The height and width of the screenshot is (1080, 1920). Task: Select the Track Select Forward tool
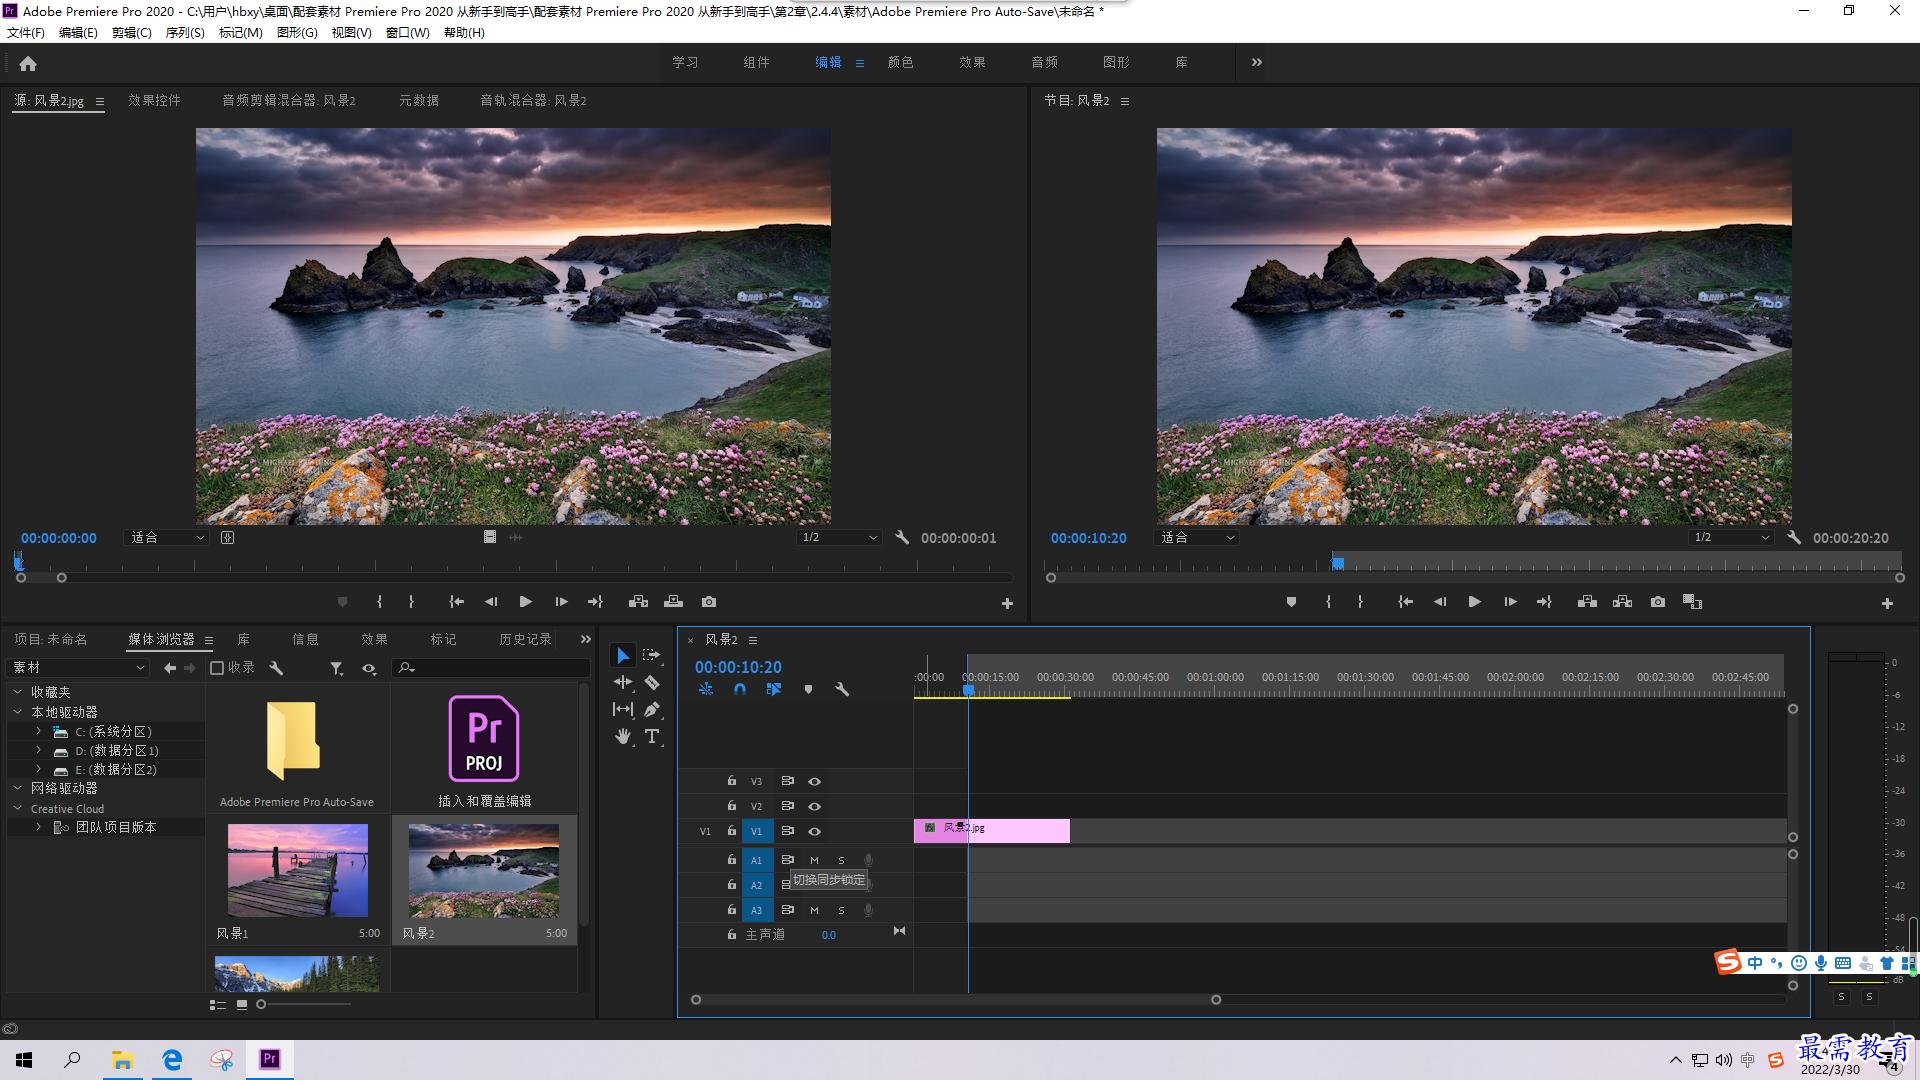point(652,656)
